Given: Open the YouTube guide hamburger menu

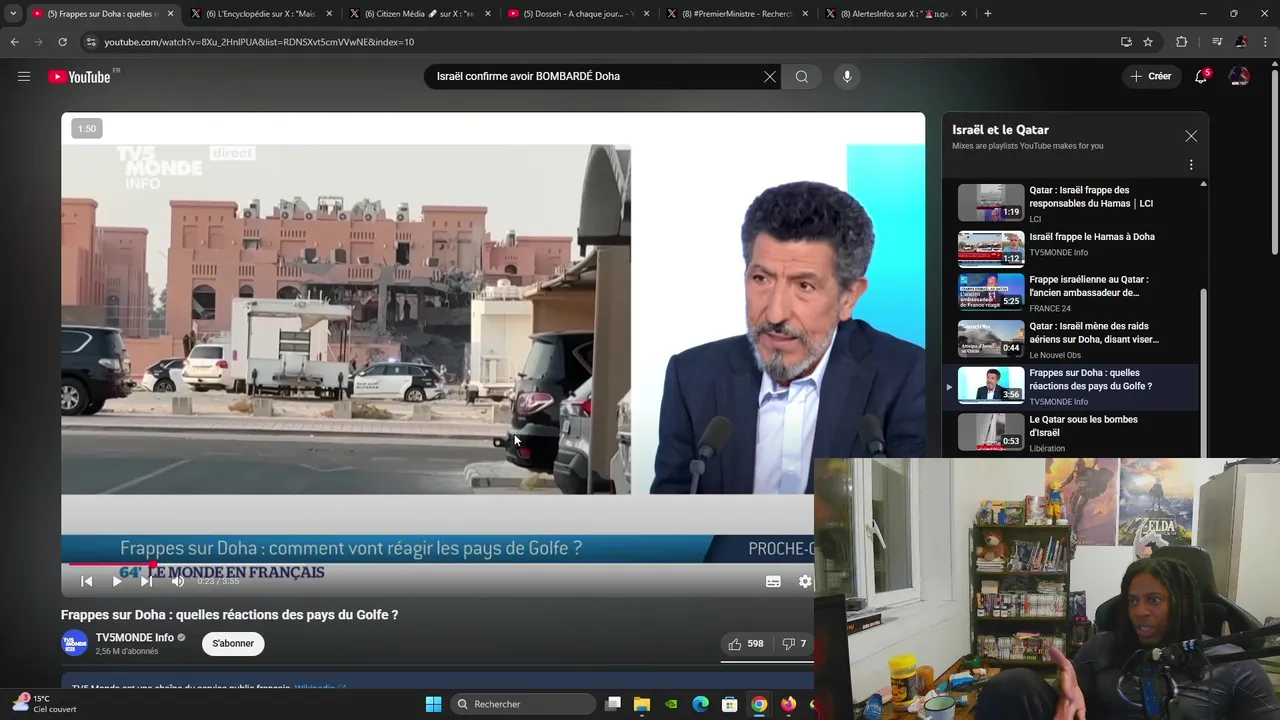Looking at the screenshot, I should (x=24, y=76).
